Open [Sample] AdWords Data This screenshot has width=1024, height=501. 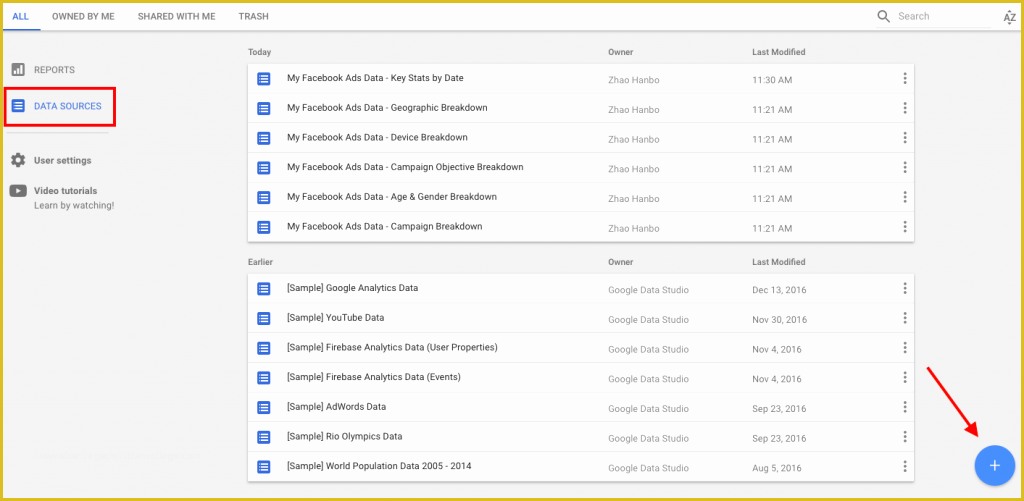click(x=336, y=406)
